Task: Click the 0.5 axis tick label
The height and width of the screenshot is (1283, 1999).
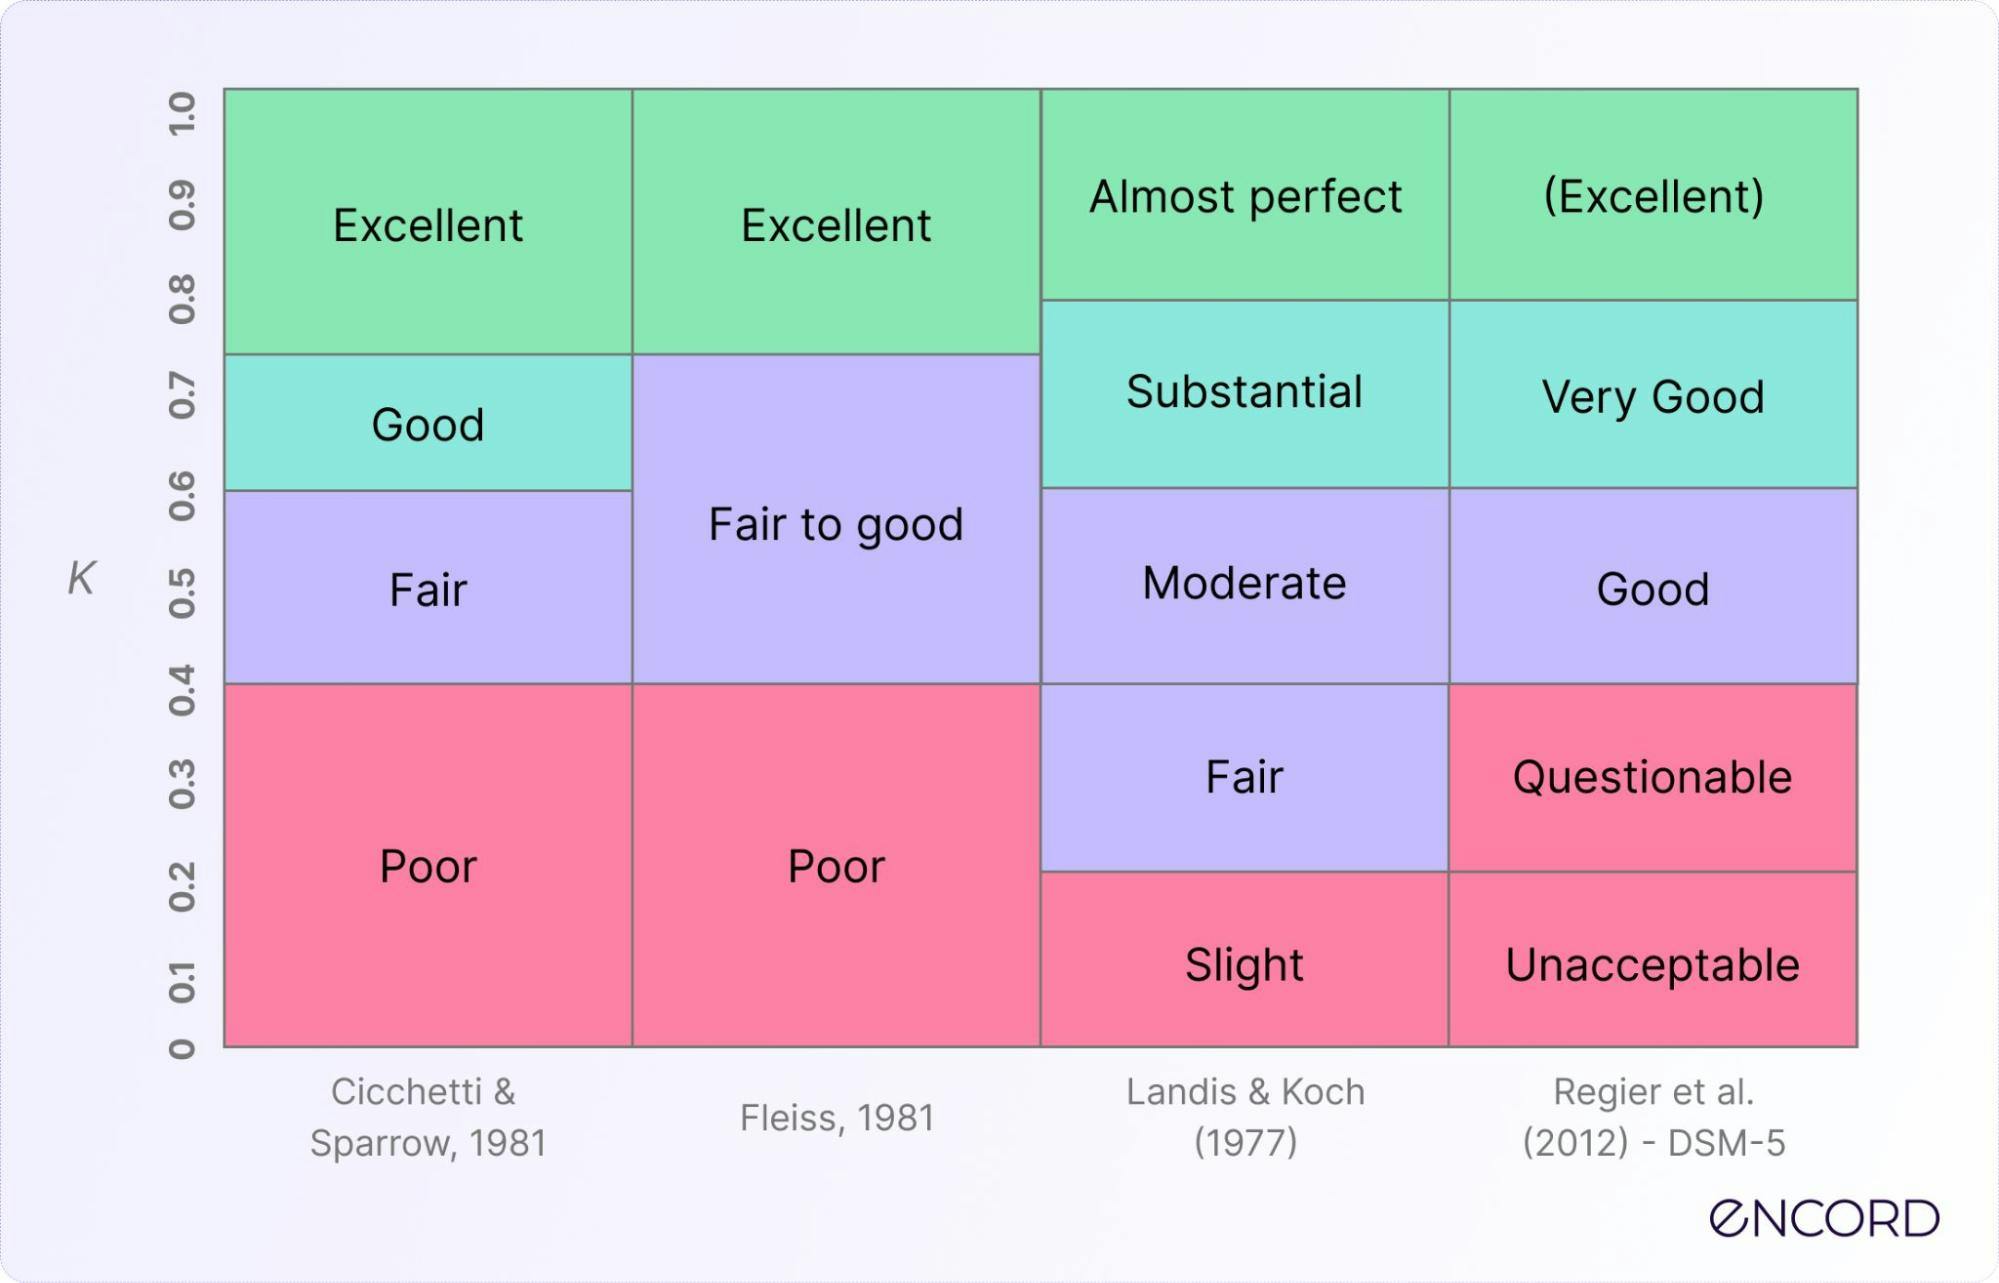Action: [x=182, y=593]
